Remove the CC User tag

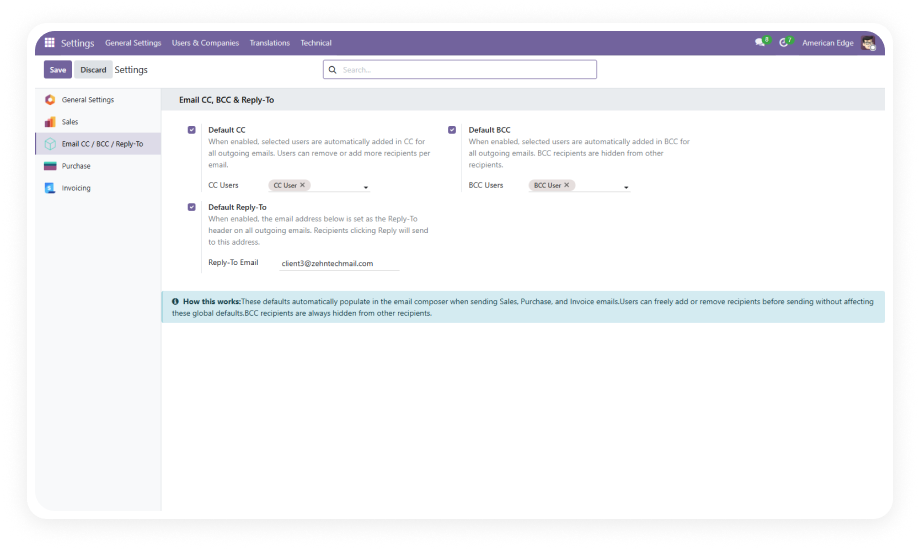(303, 185)
